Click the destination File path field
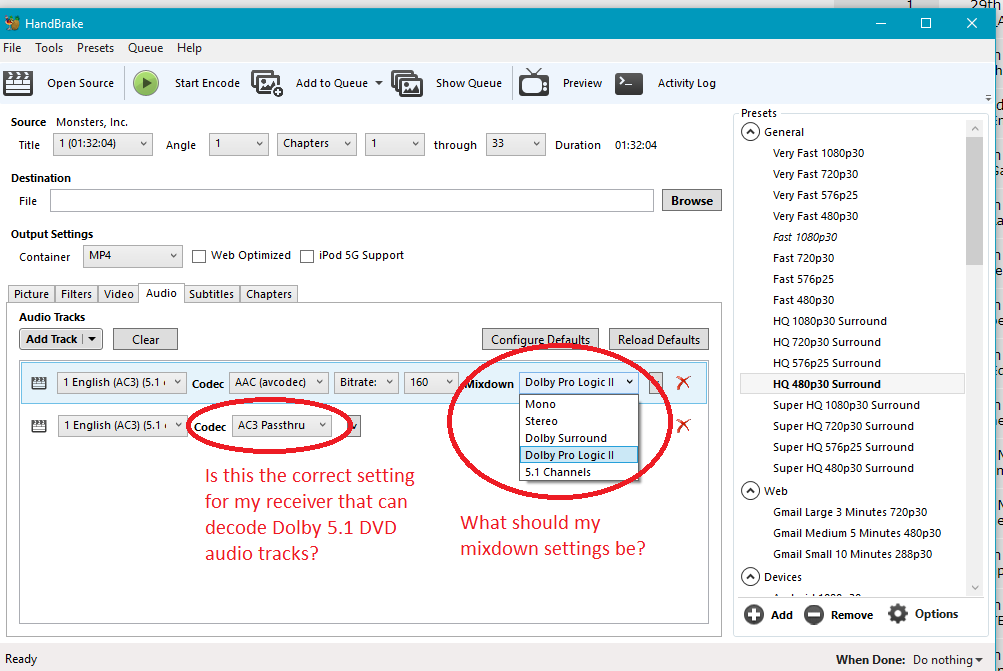This screenshot has height=671, width=1003. click(x=352, y=201)
